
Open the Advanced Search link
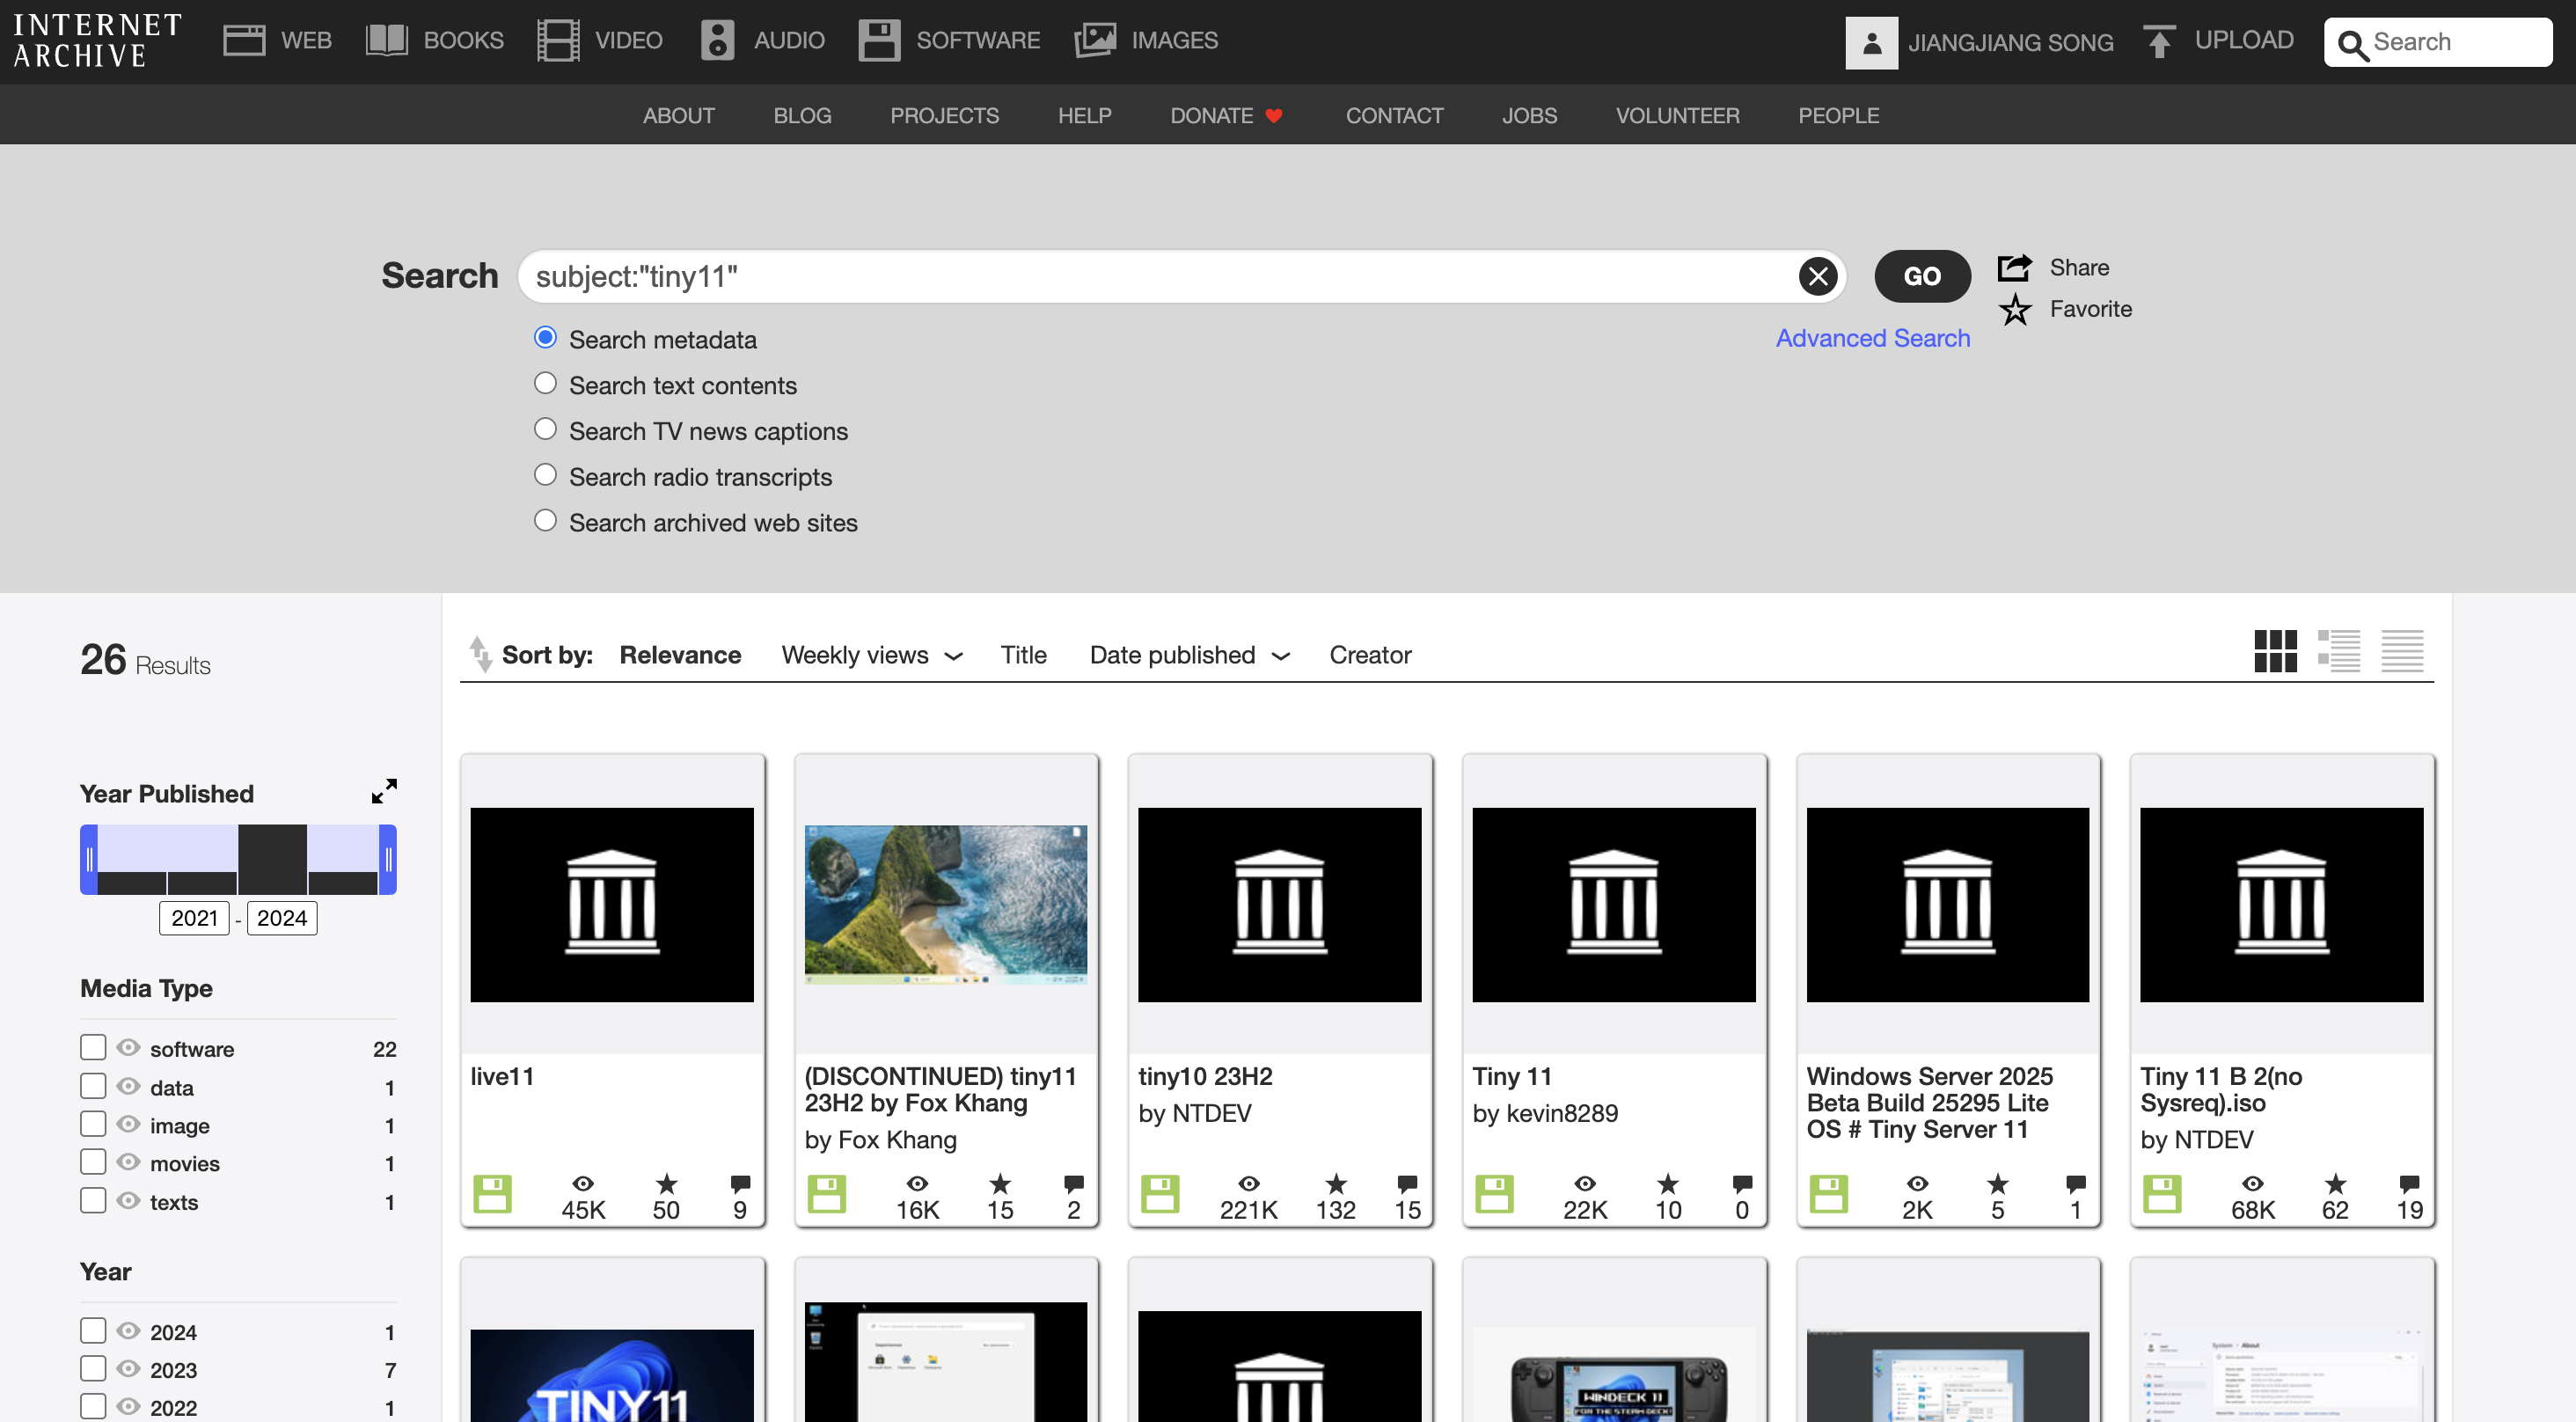click(1872, 338)
